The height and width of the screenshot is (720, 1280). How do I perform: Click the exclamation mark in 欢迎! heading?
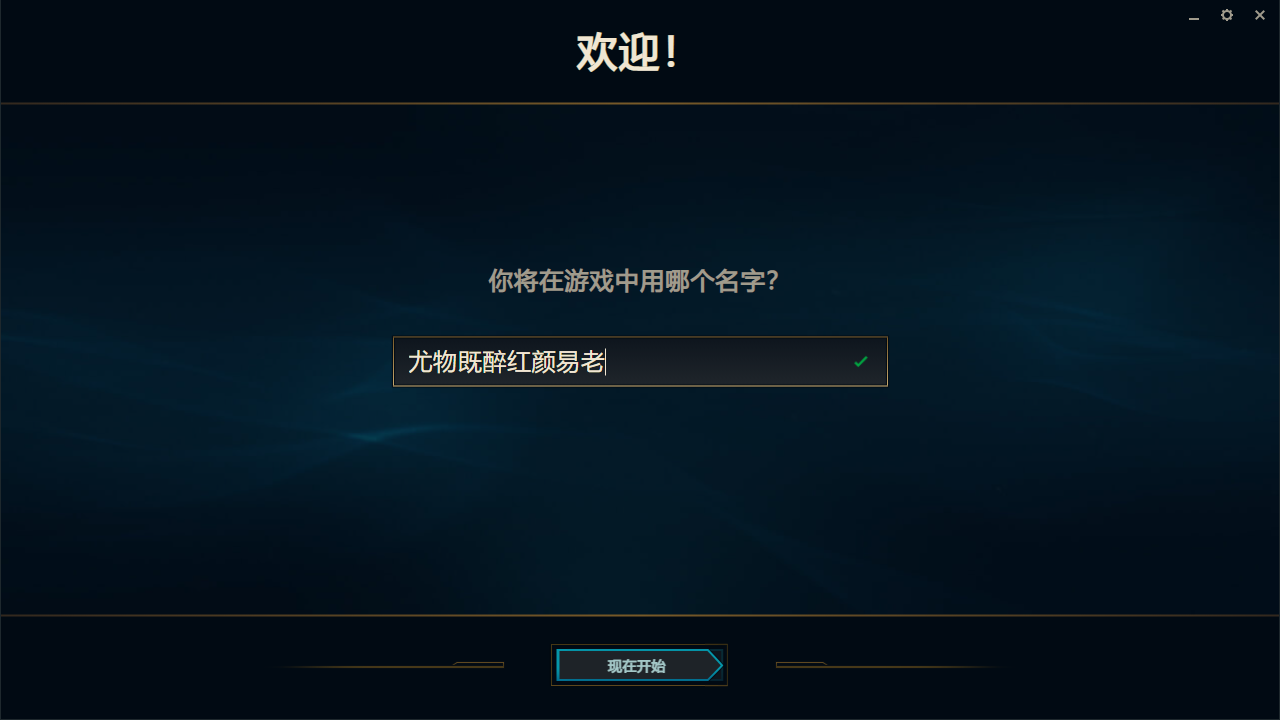click(671, 52)
